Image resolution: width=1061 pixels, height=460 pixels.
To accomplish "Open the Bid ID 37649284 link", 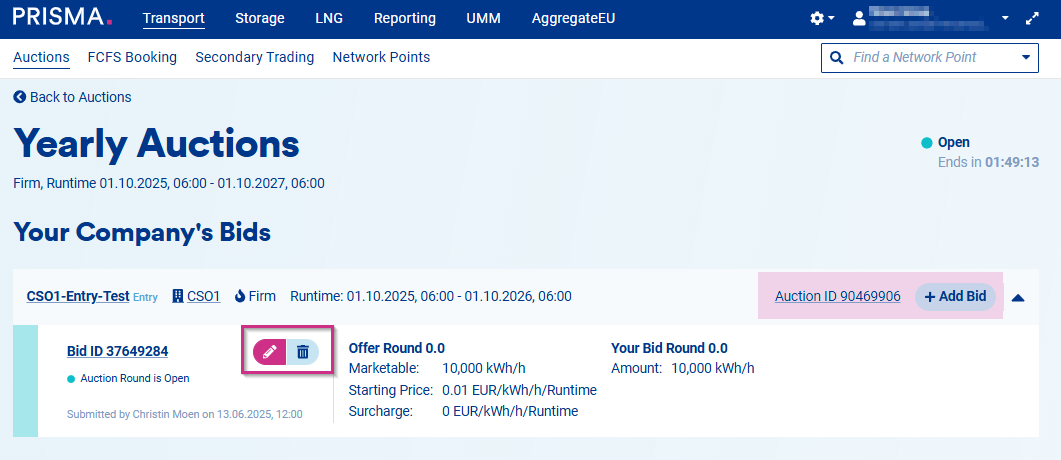I will pos(117,351).
